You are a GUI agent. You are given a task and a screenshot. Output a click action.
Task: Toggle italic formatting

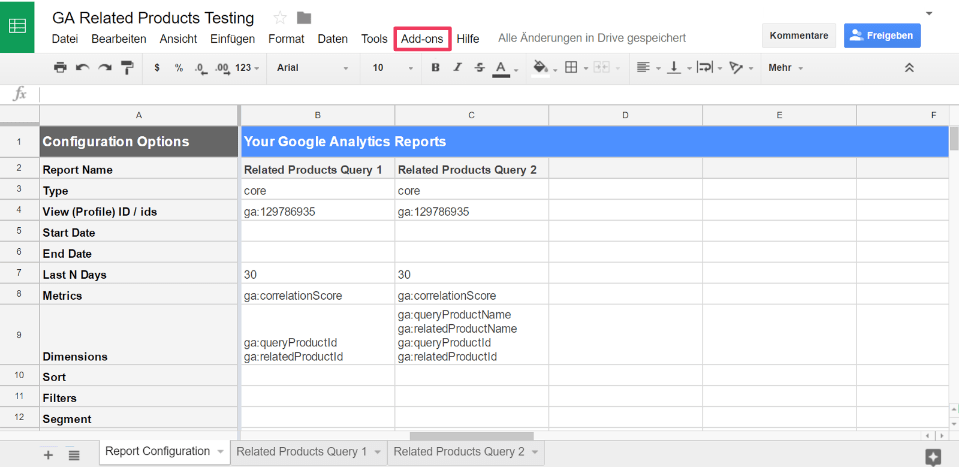[457, 68]
